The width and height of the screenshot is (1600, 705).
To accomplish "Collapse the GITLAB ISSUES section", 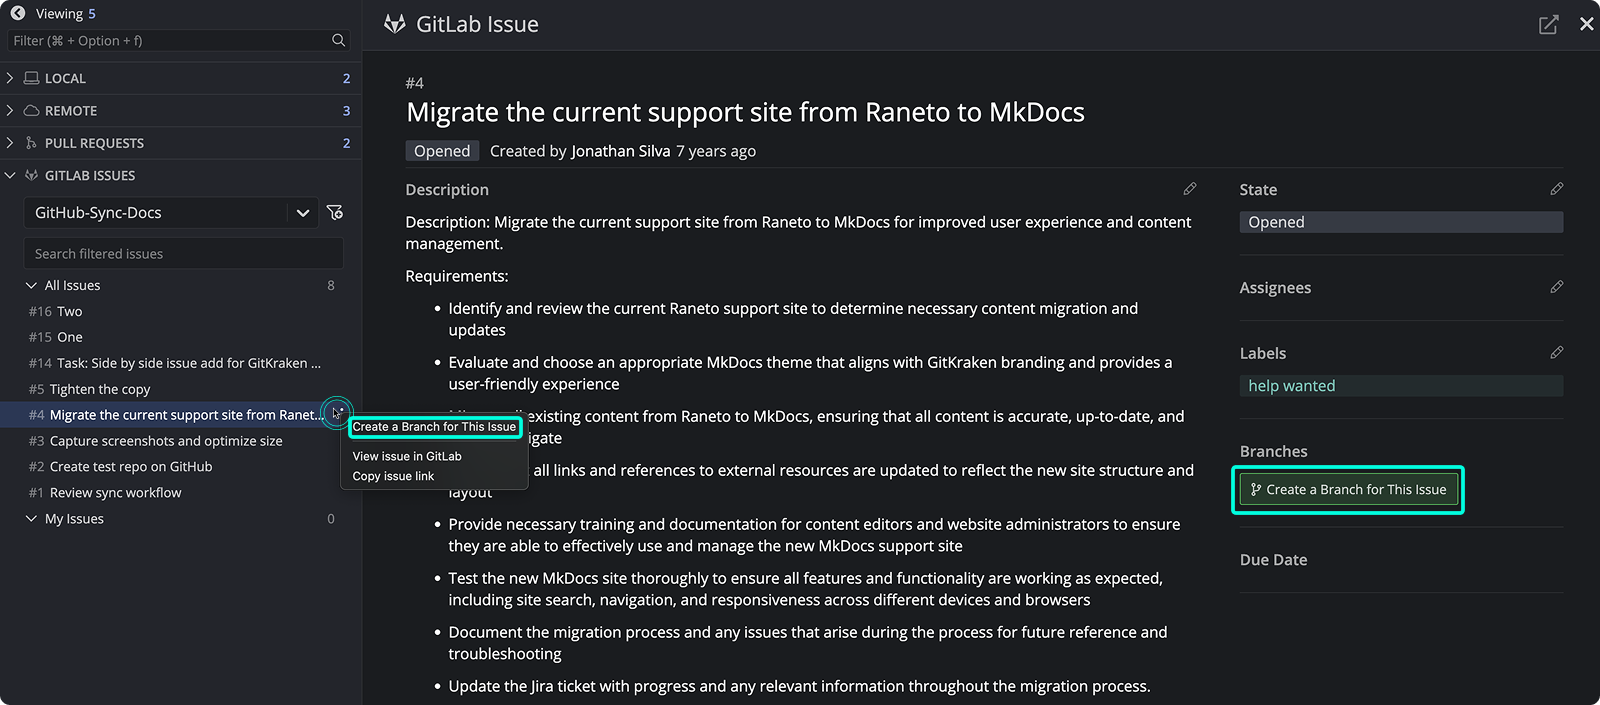I will click(10, 176).
